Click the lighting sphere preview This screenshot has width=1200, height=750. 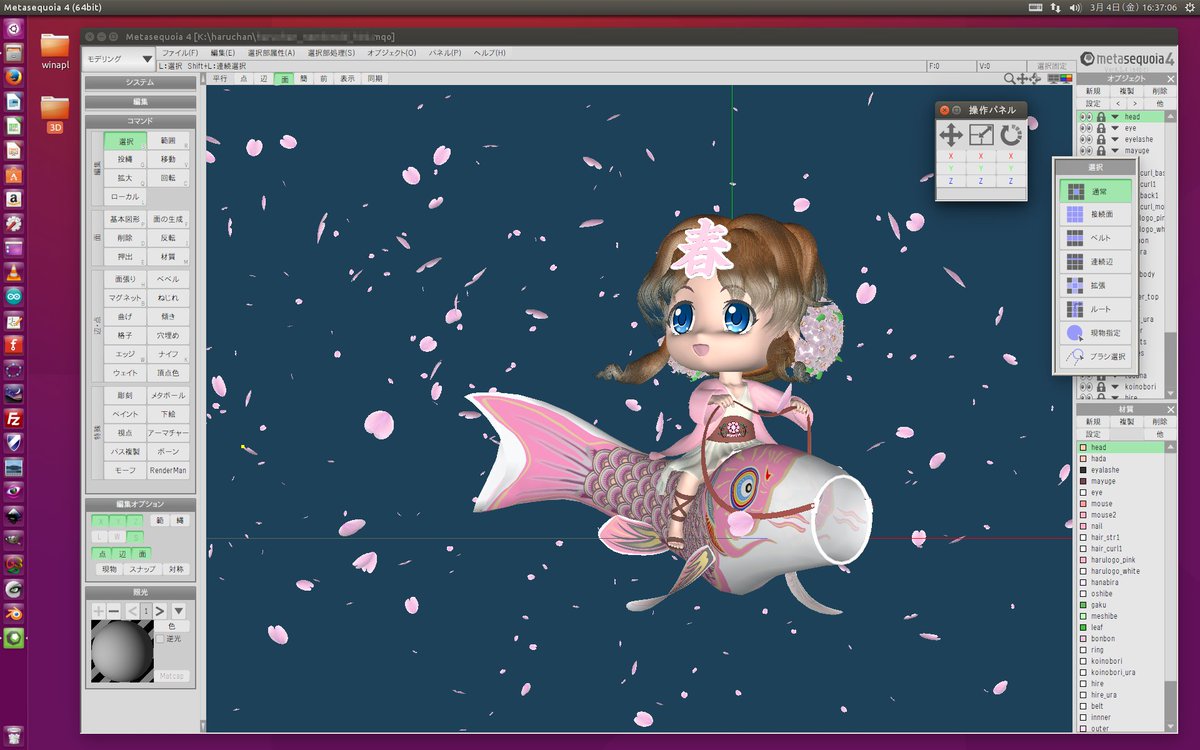[122, 651]
